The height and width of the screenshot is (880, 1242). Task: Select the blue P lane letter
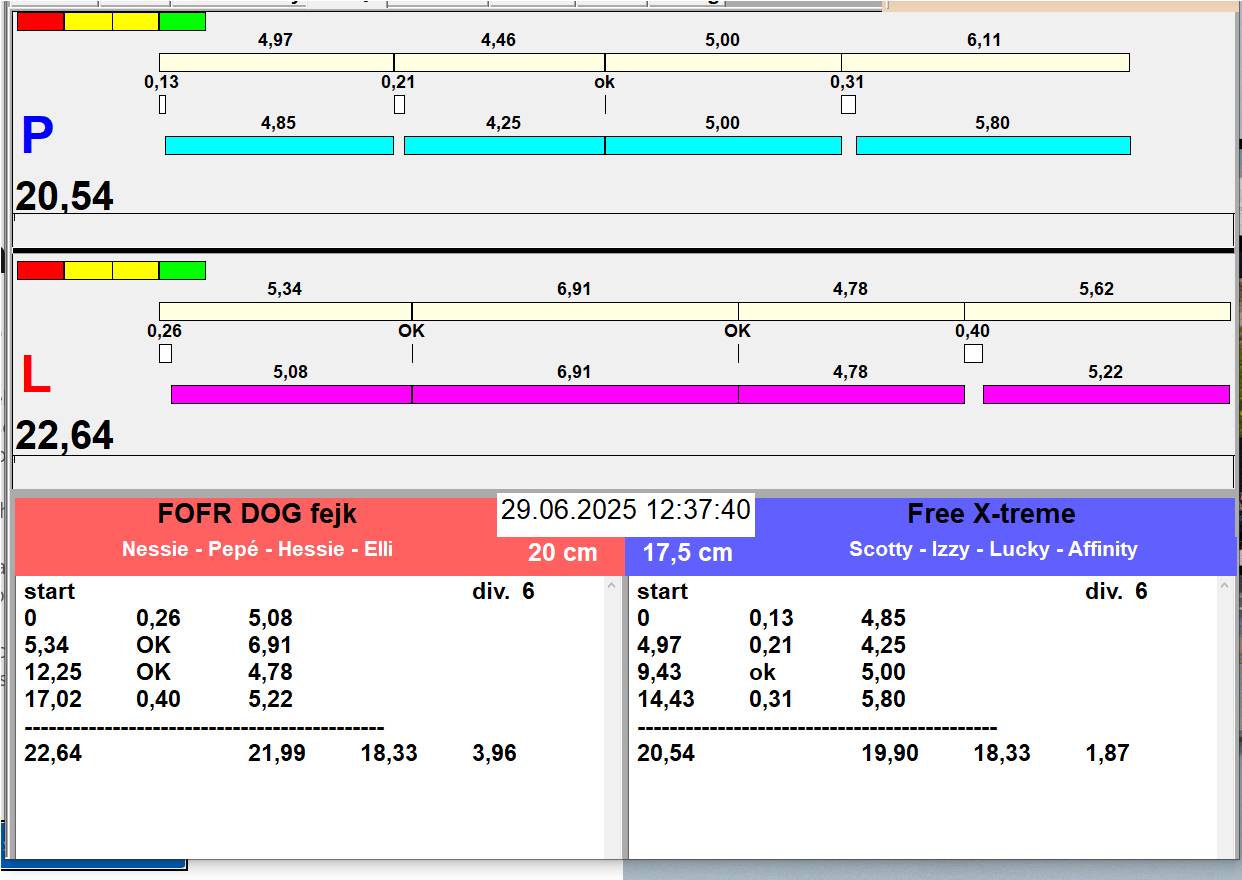pos(37,137)
